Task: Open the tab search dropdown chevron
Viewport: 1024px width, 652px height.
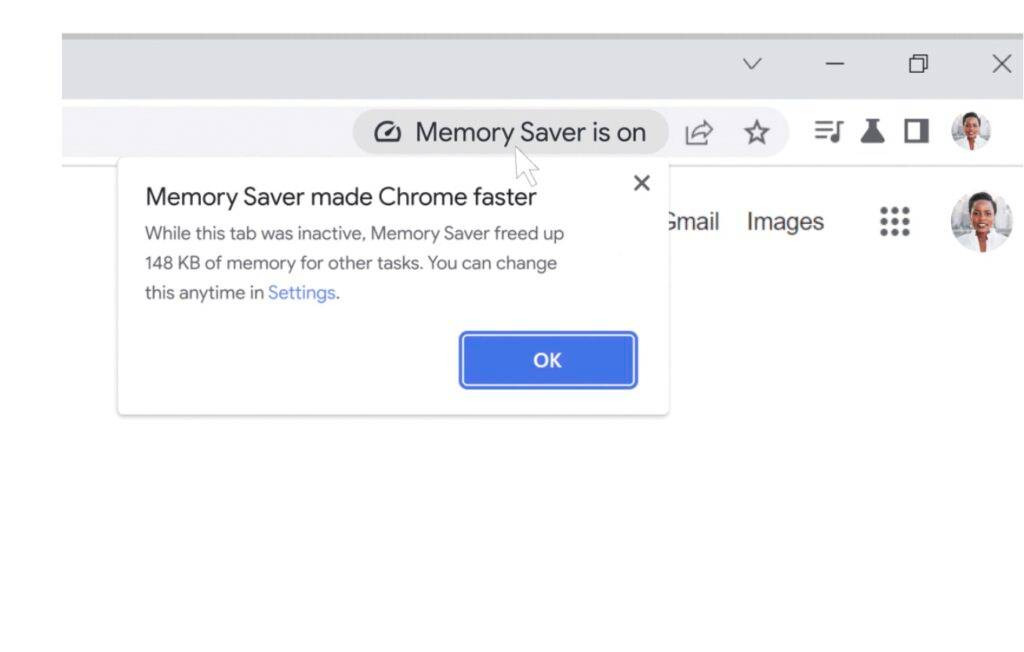Action: tap(751, 63)
